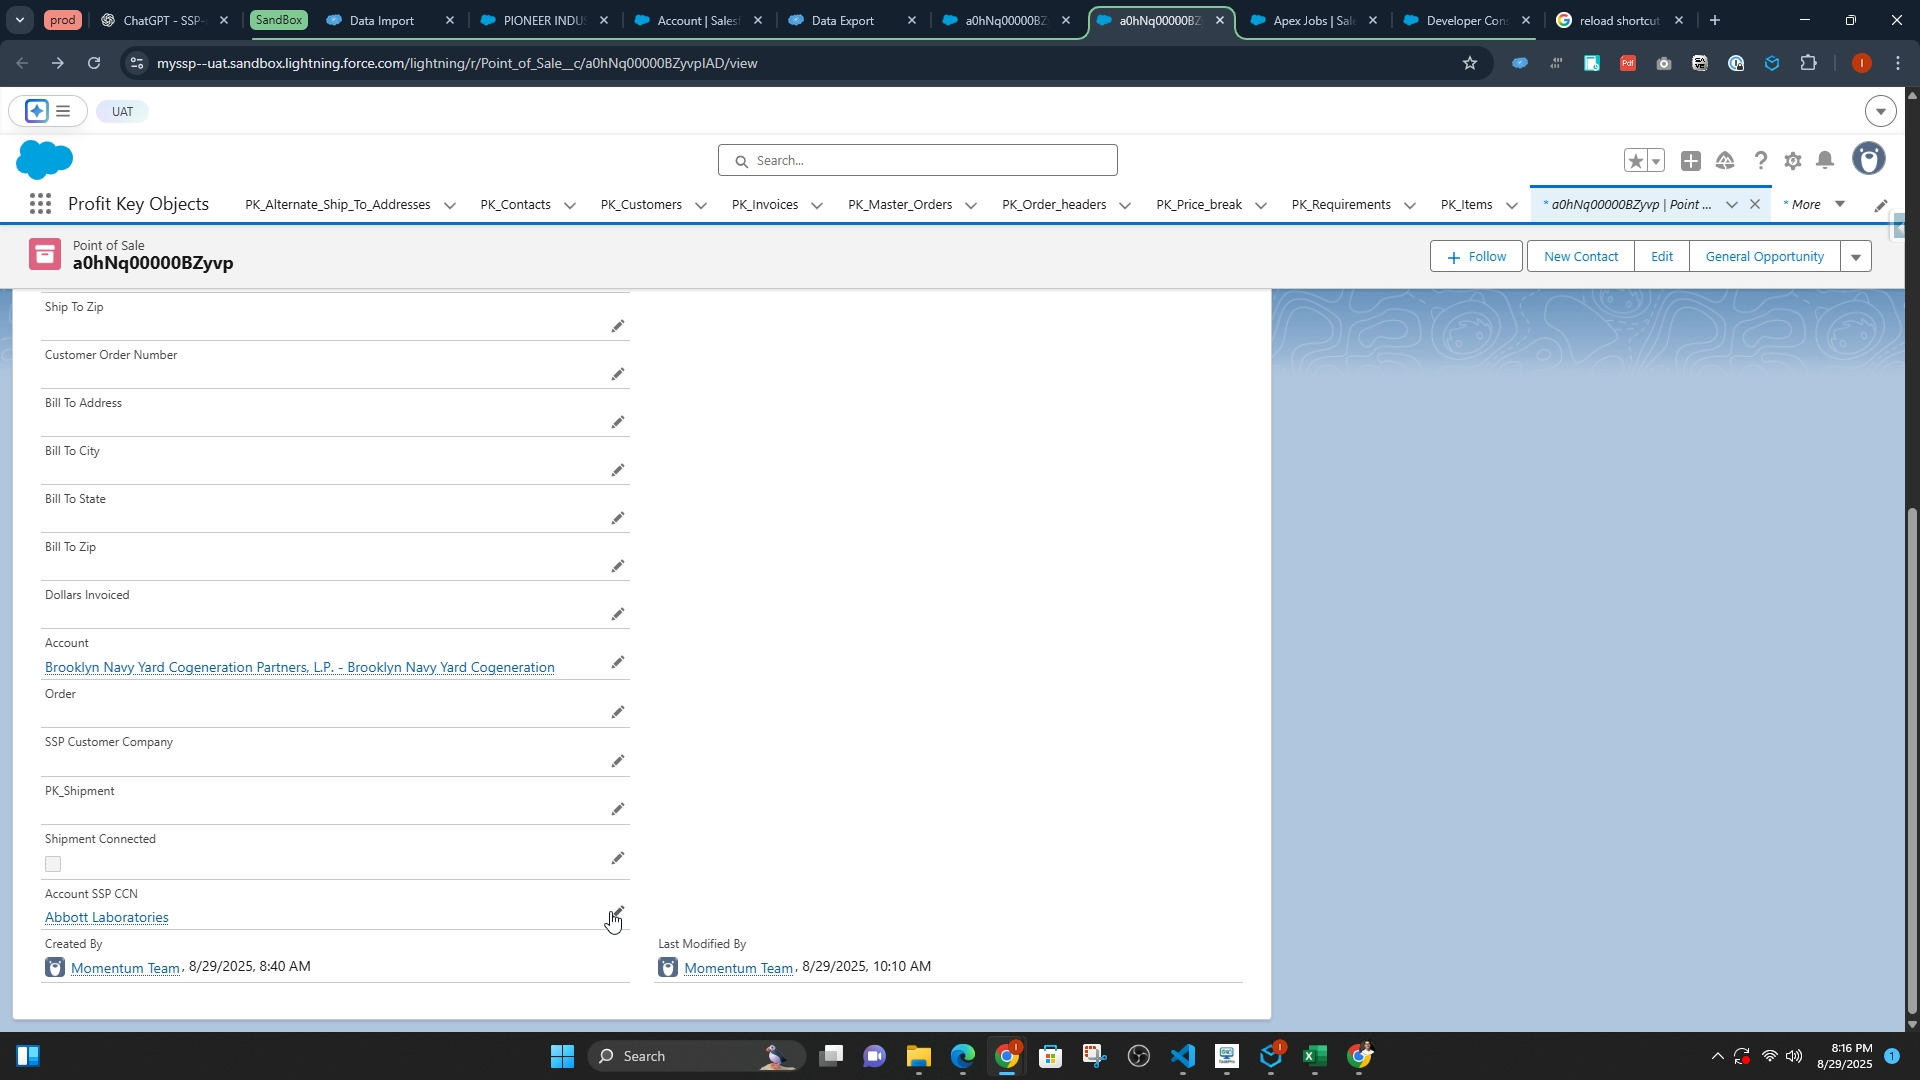Expand the PK_Customers tab dropdown arrow

pos(701,206)
